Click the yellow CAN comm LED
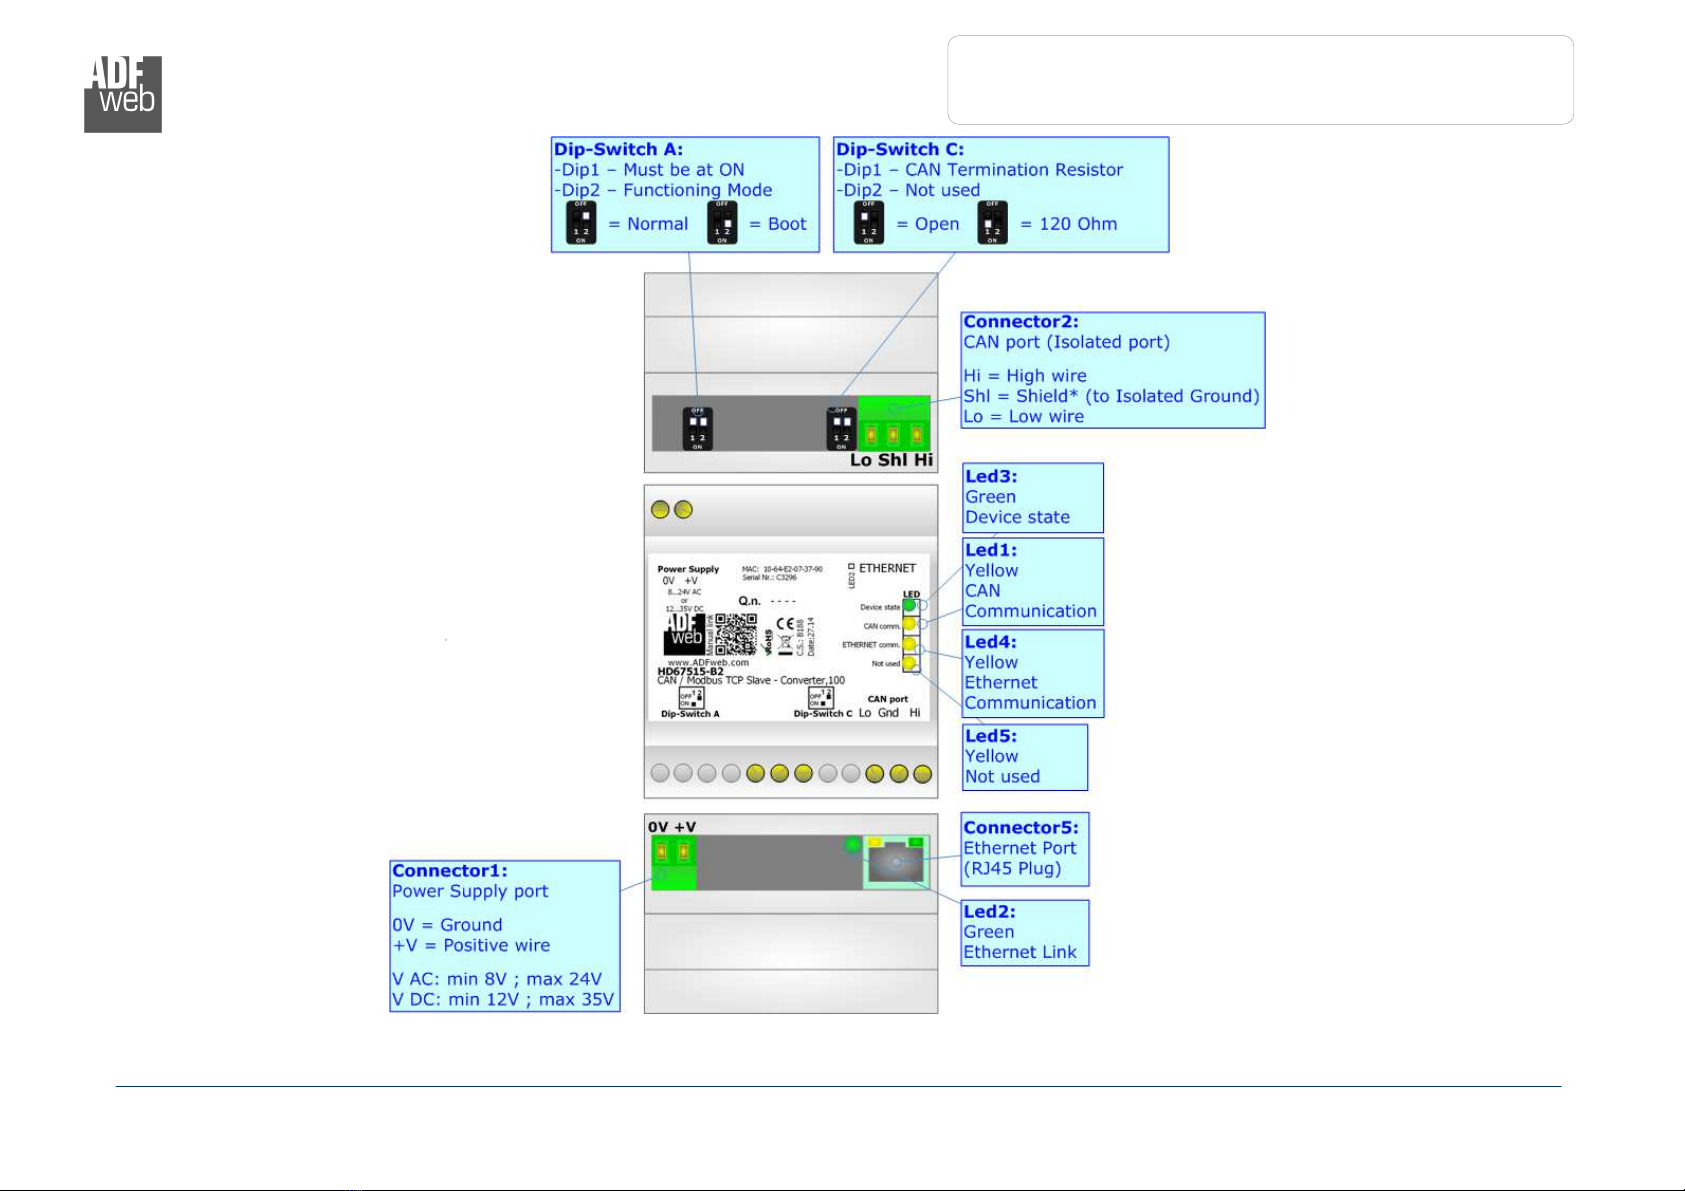 pos(909,625)
